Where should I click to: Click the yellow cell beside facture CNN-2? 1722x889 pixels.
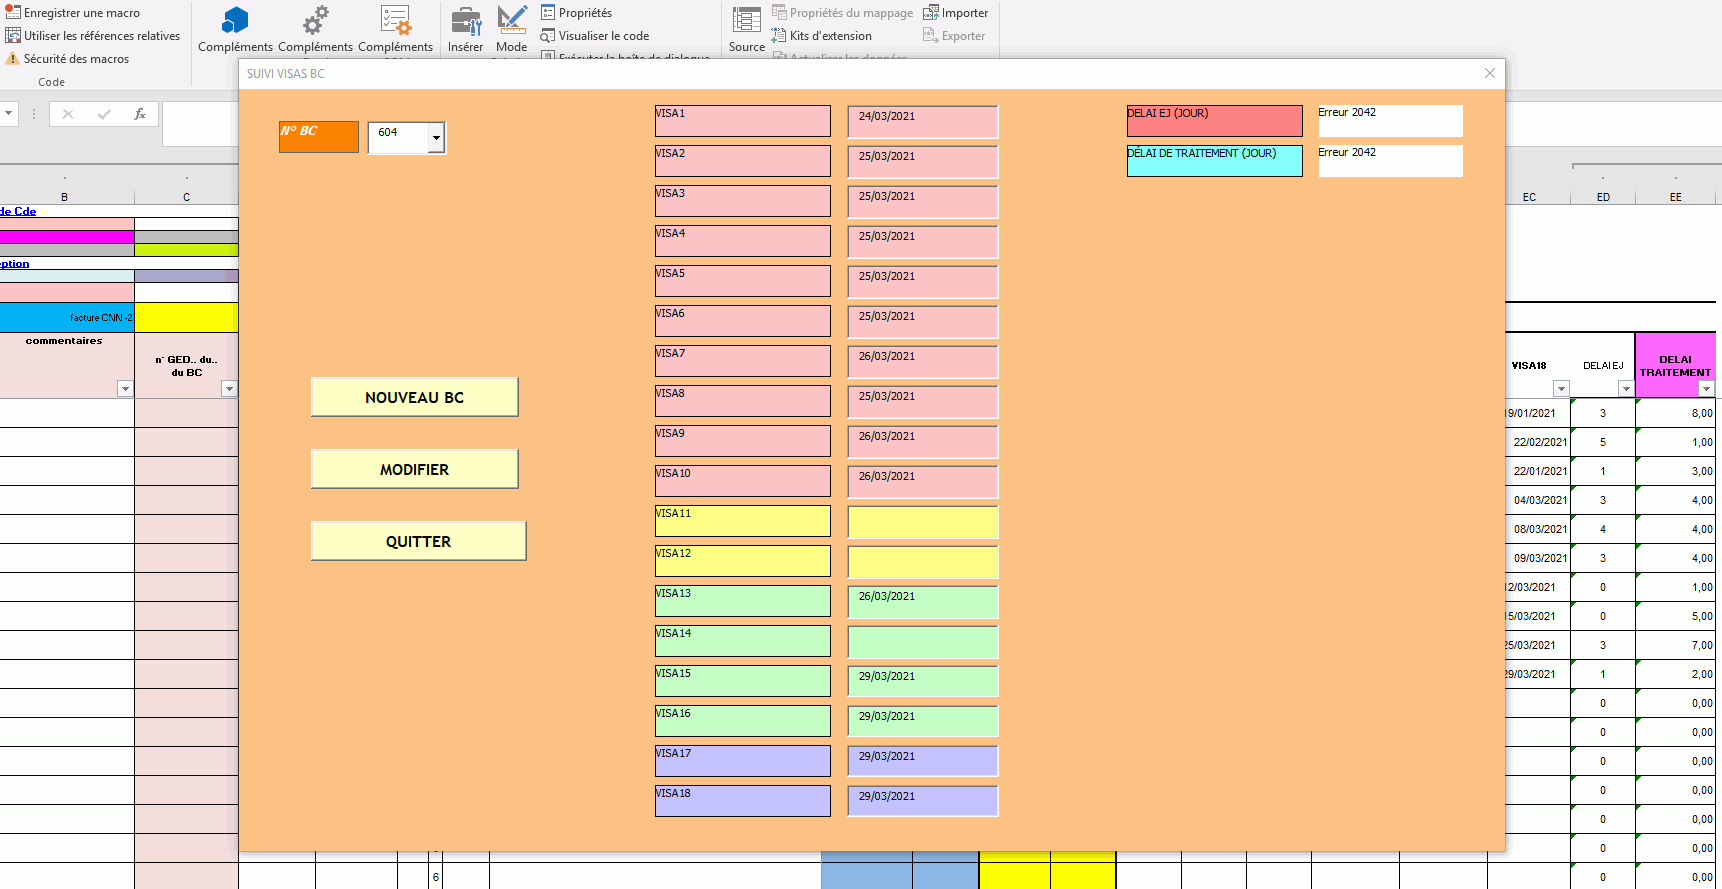coord(186,318)
